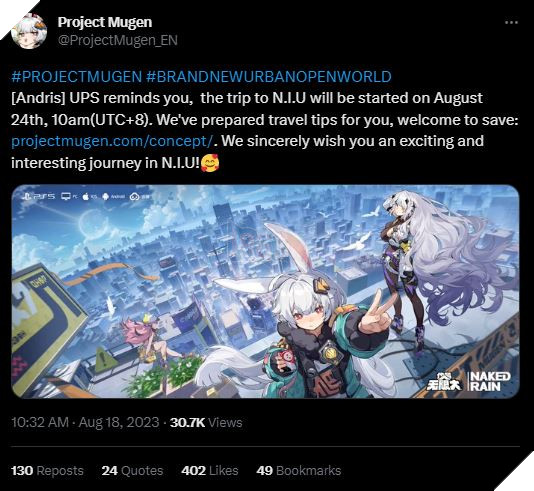View the 402 Likes list
534x491 pixels.
click(x=210, y=471)
